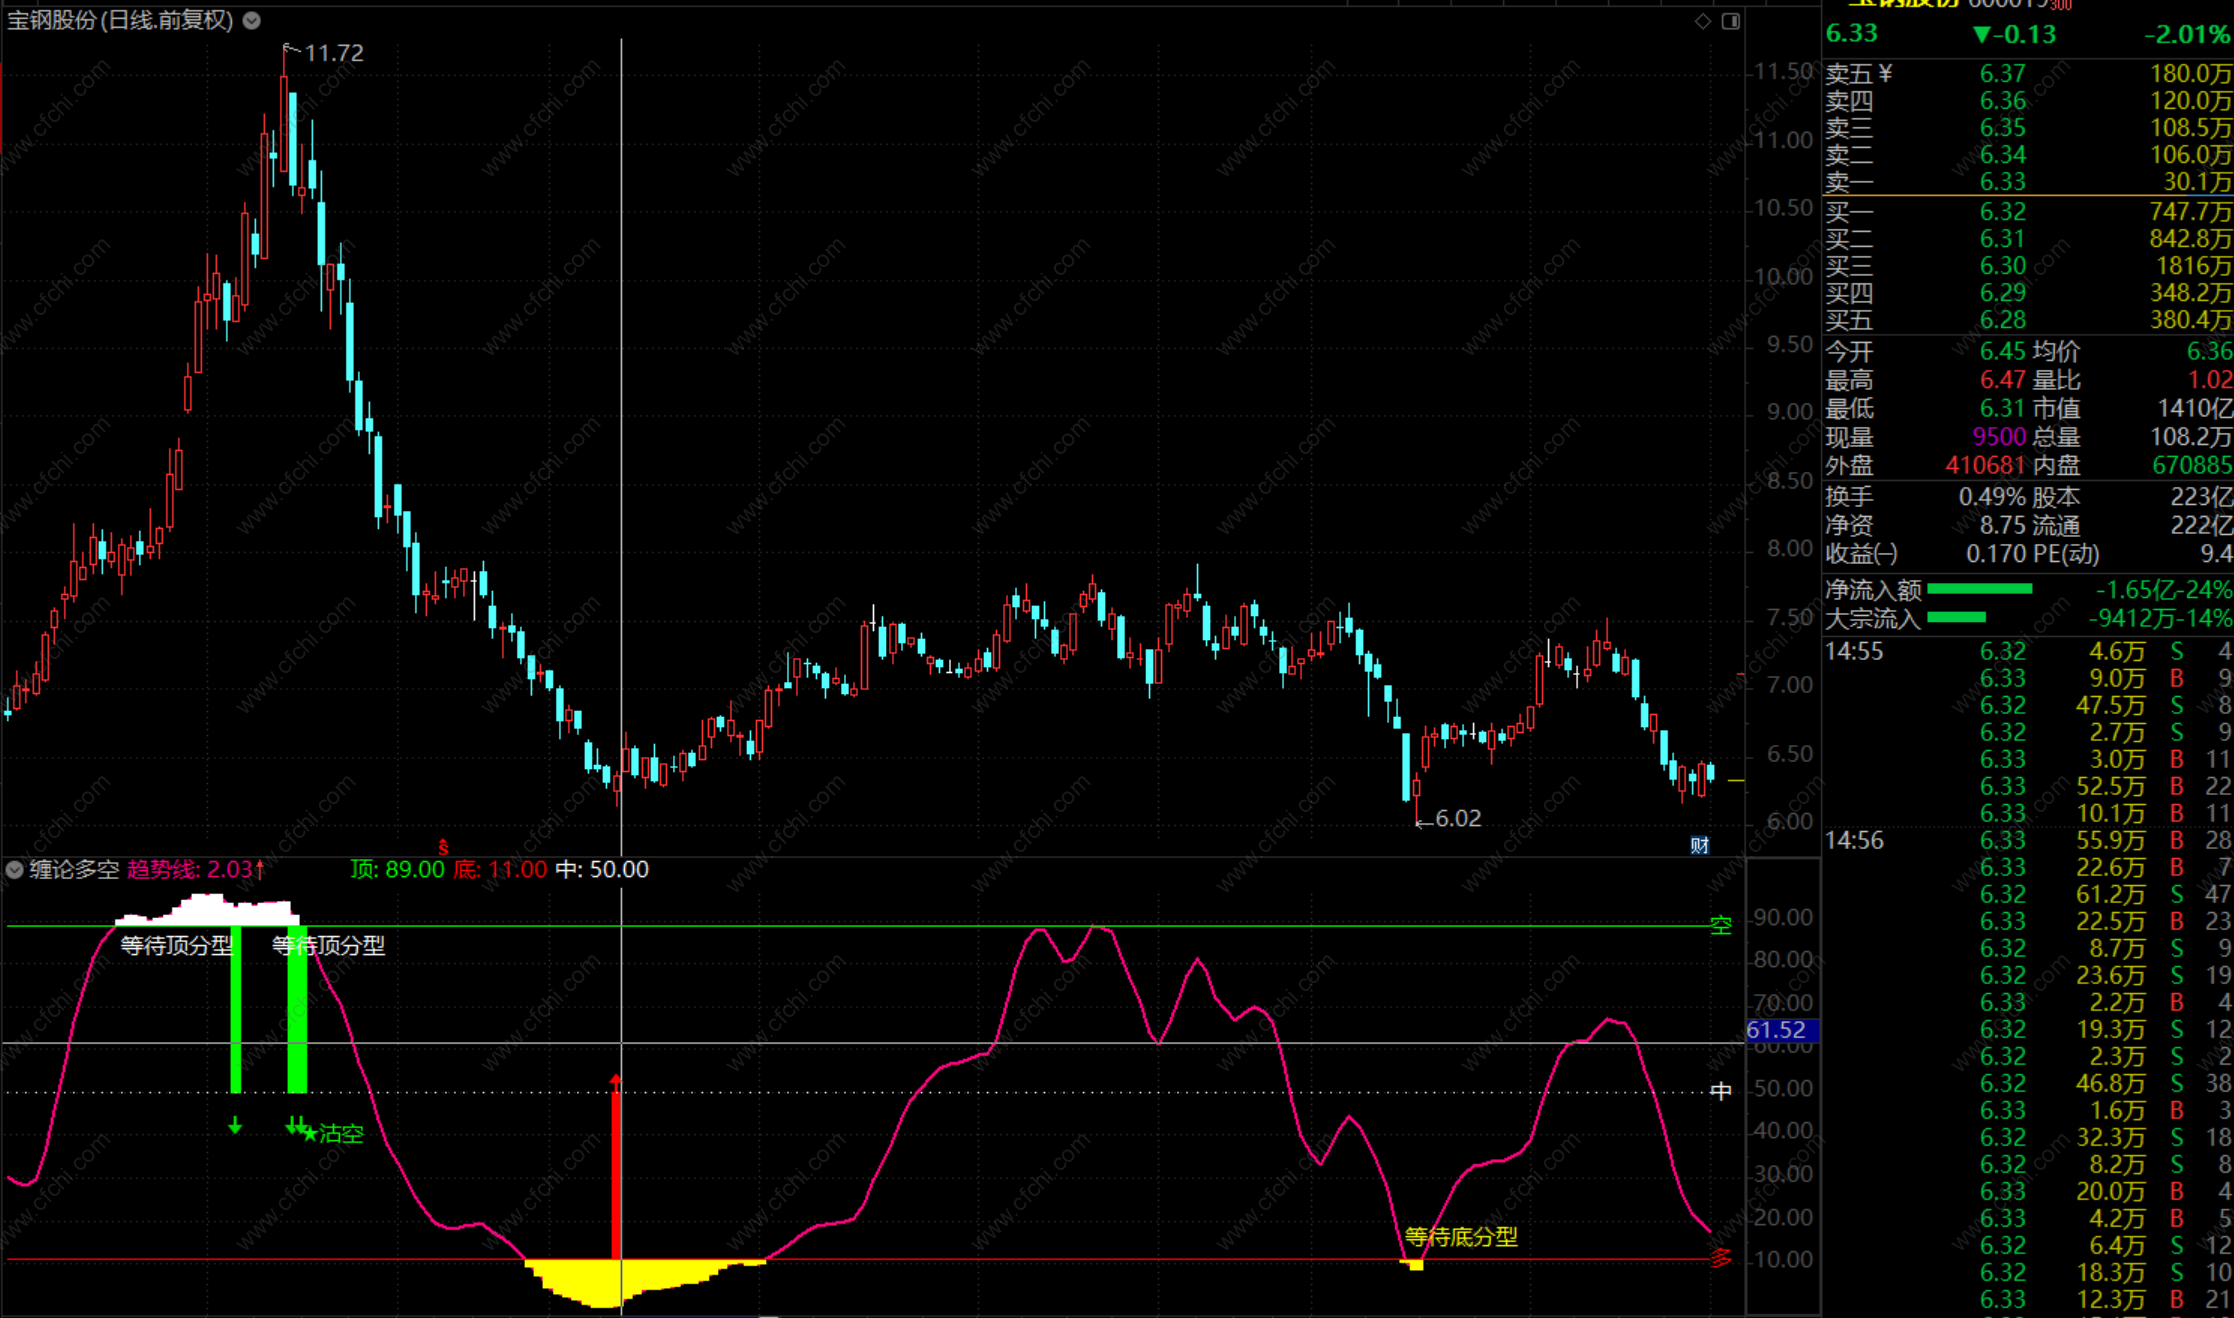2234x1318 pixels.
Task: Click the blue 61.52 axis value tag
Action: click(1777, 1030)
